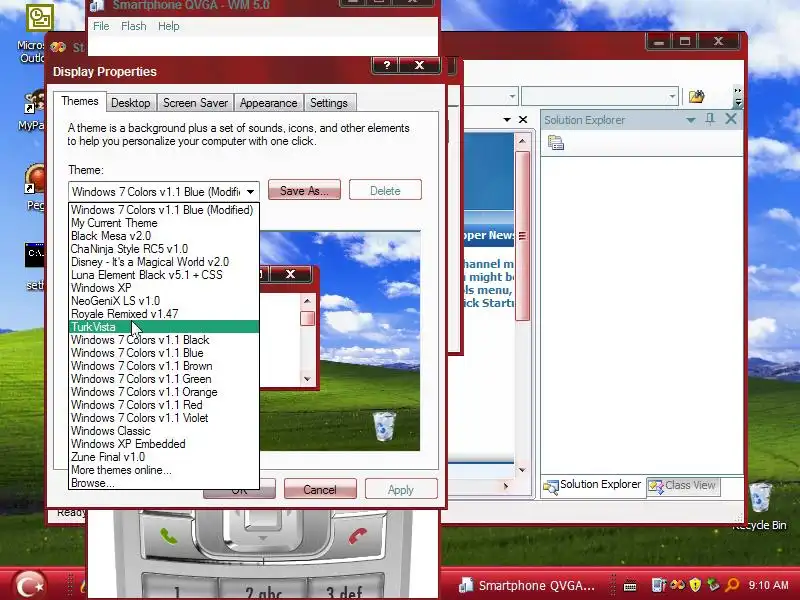Close the Start Page document tab

523,119
